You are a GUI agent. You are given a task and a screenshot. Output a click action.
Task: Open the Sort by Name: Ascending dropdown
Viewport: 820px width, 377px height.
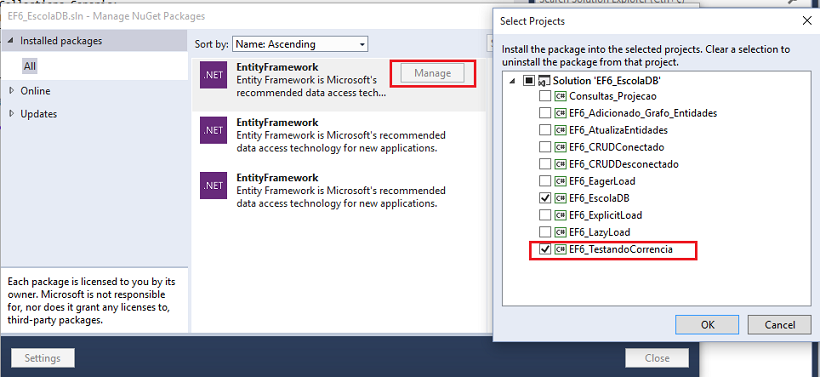click(300, 44)
